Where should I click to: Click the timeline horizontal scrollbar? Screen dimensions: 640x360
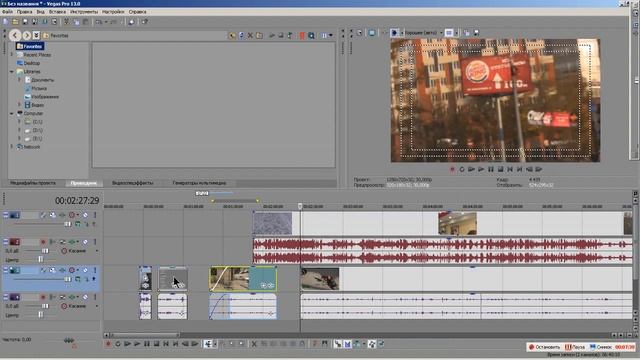click(x=144, y=335)
